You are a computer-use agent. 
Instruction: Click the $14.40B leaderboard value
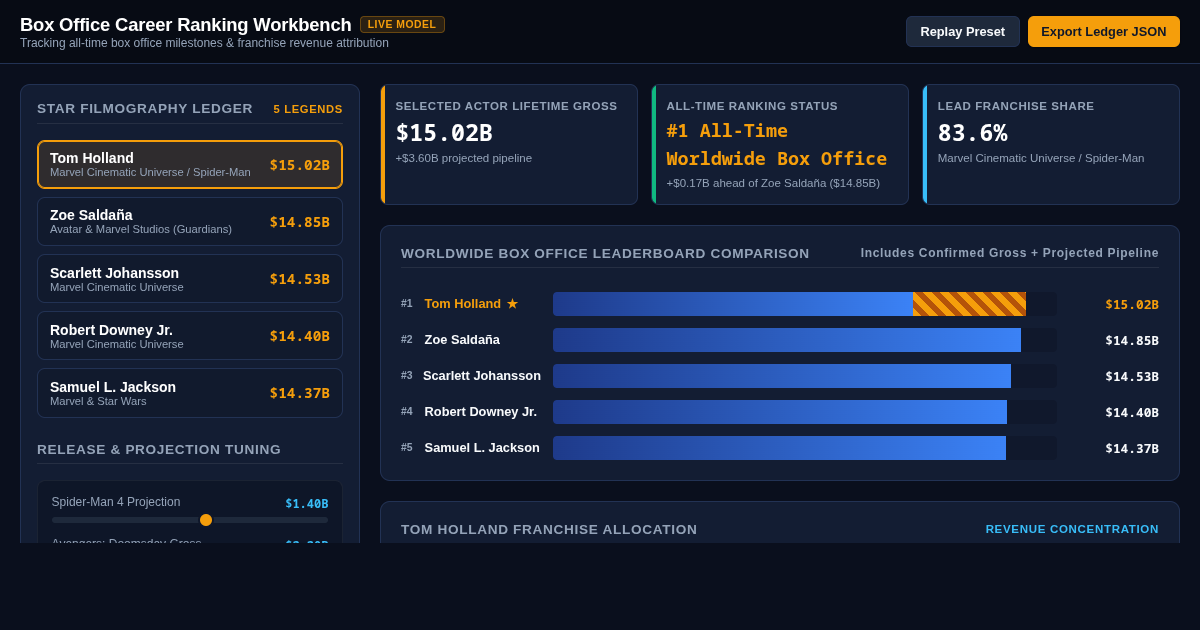(x=1132, y=412)
